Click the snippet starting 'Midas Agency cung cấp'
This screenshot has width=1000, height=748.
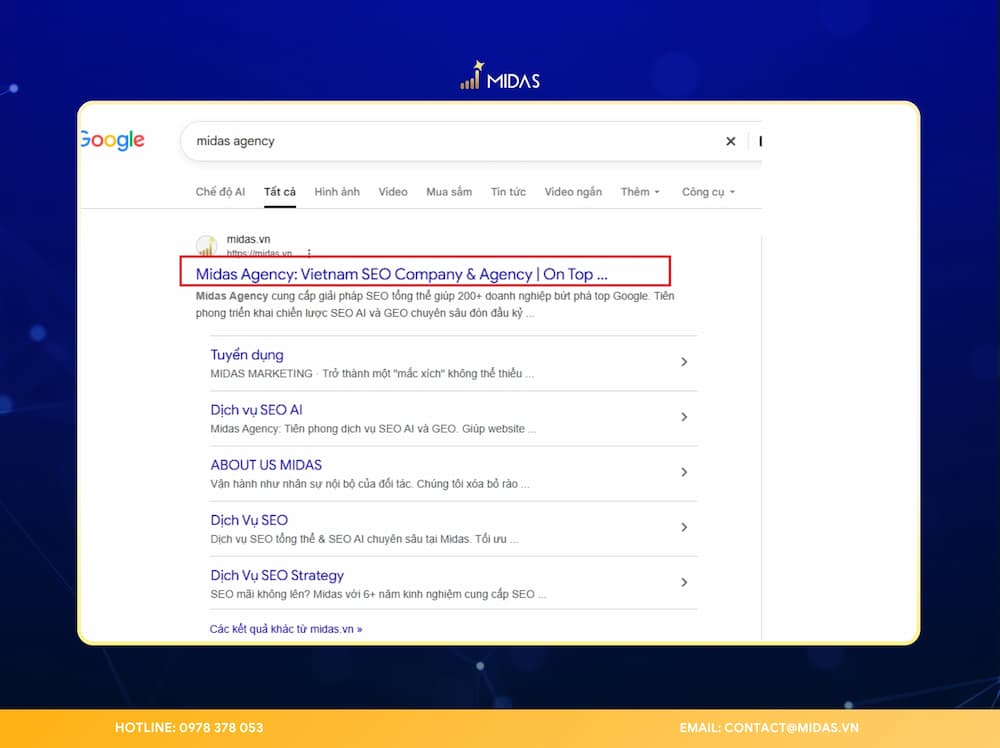coord(435,304)
